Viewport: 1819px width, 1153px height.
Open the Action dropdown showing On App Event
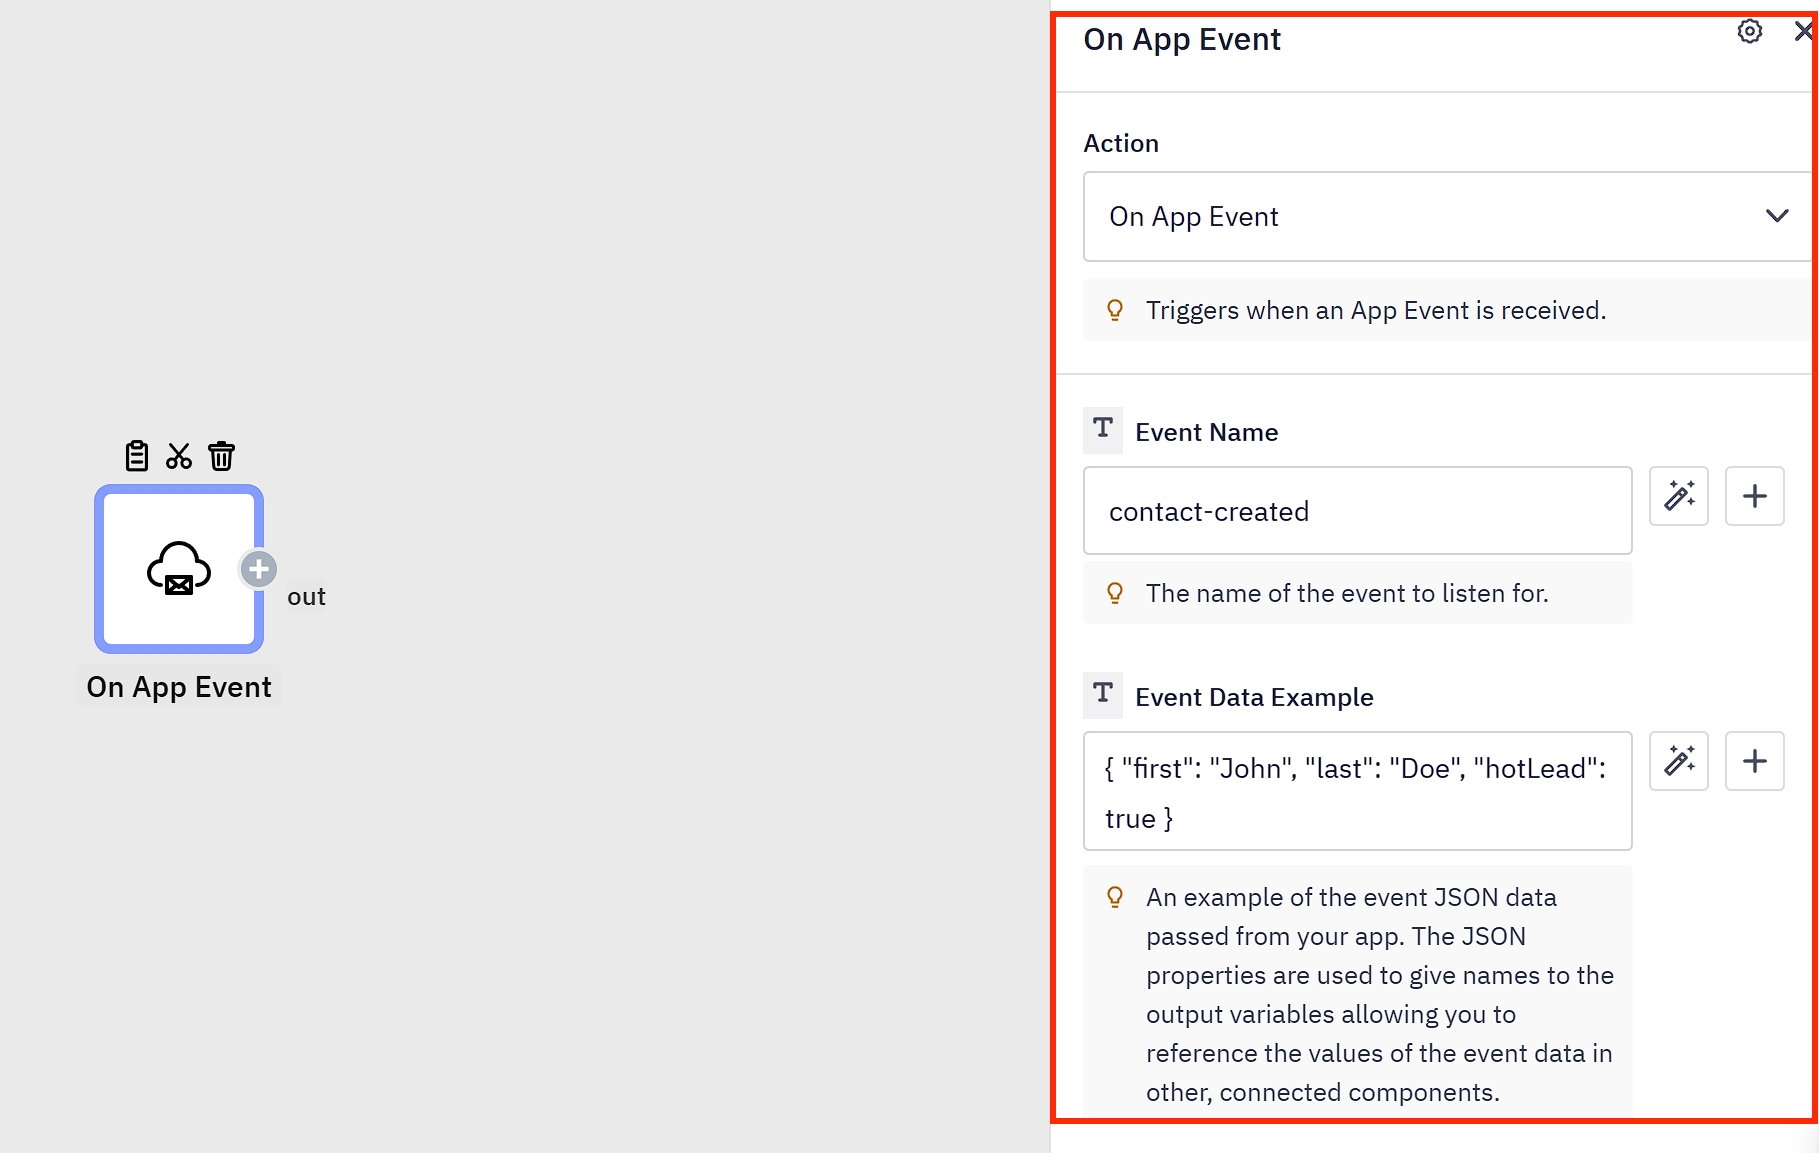(x=1430, y=217)
